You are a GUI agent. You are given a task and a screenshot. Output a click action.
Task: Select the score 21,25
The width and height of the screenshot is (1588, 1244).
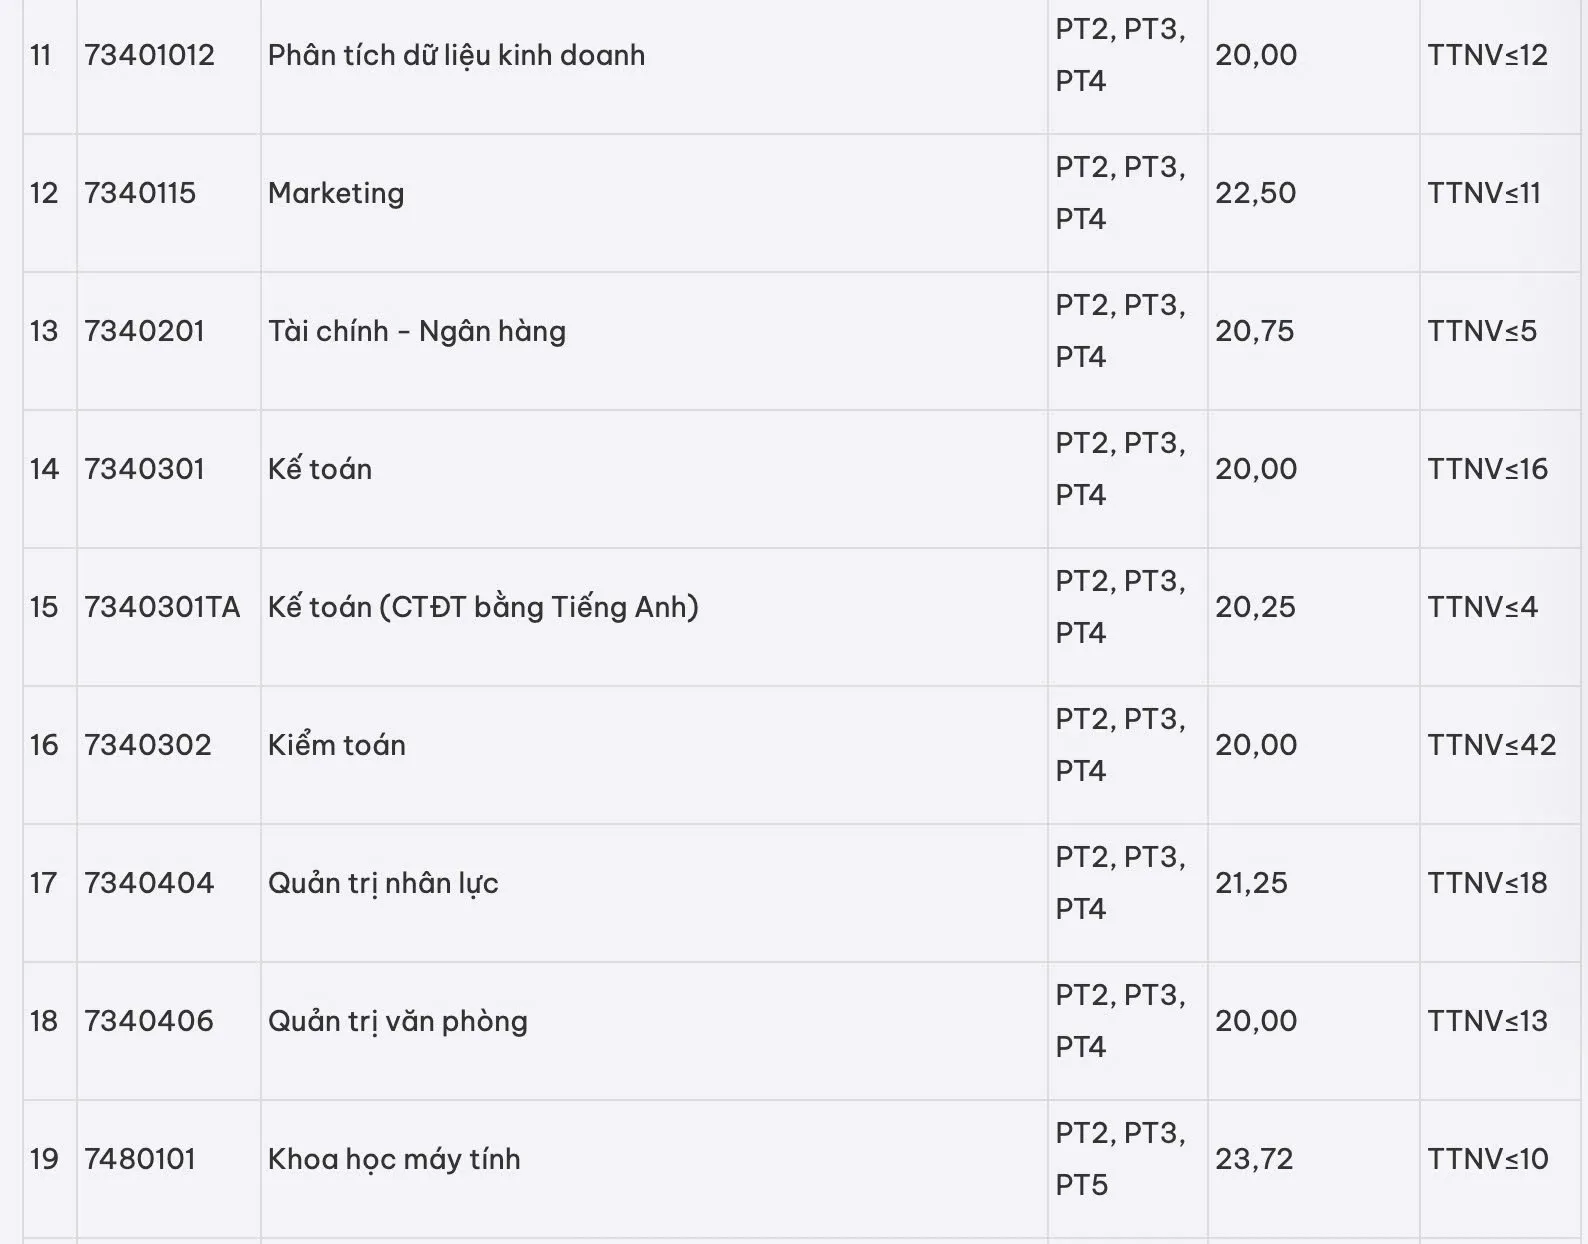(1251, 883)
